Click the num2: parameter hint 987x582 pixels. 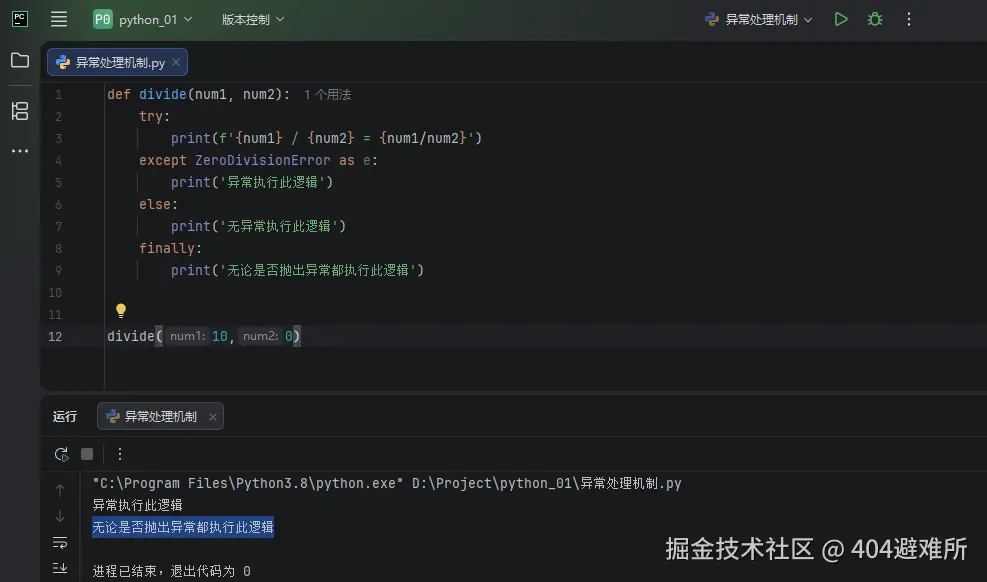(x=260, y=336)
